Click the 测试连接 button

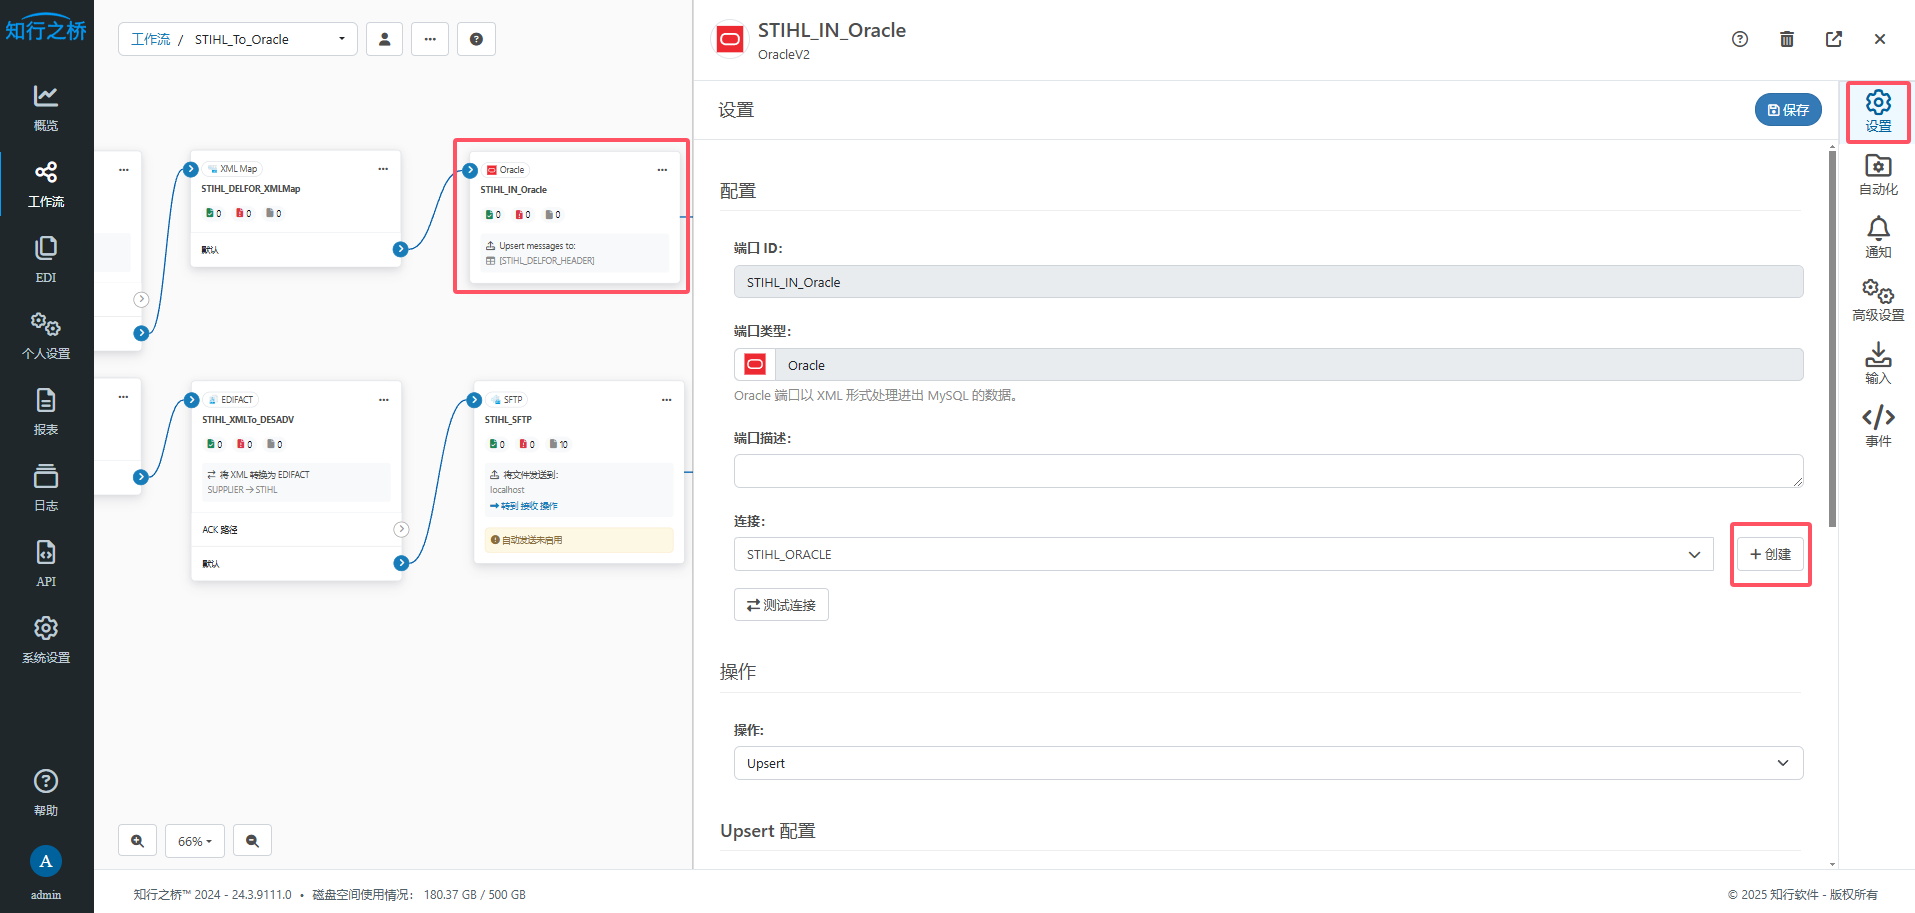[x=781, y=605]
